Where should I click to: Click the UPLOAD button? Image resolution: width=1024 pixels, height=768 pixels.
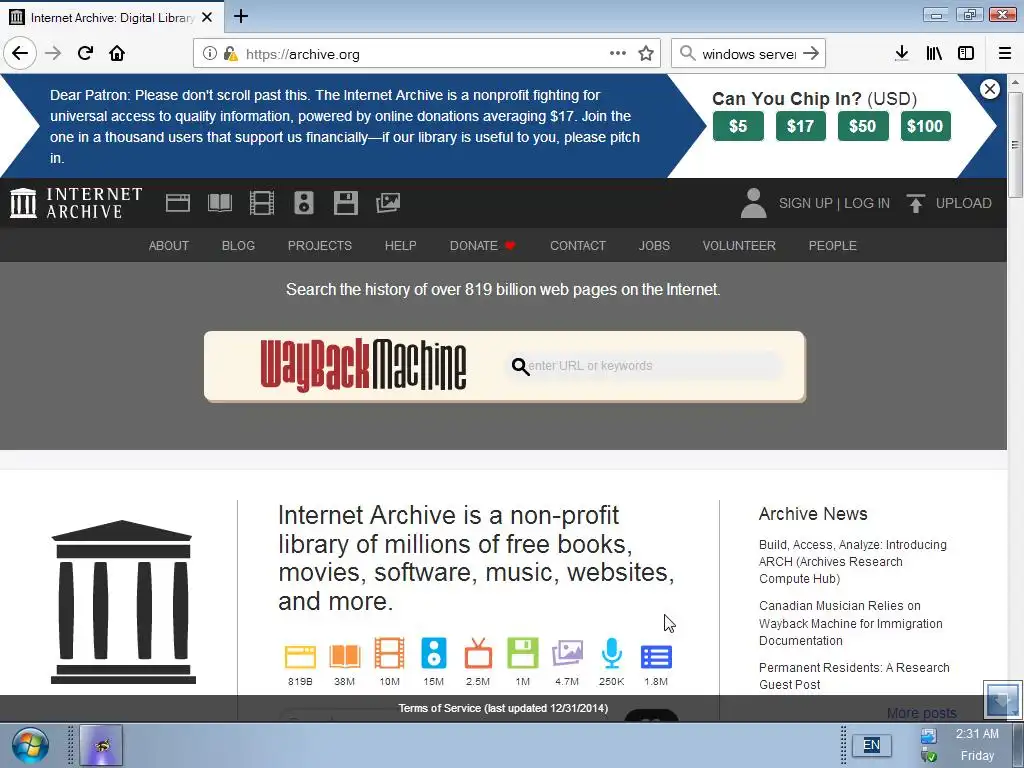[x=949, y=203]
